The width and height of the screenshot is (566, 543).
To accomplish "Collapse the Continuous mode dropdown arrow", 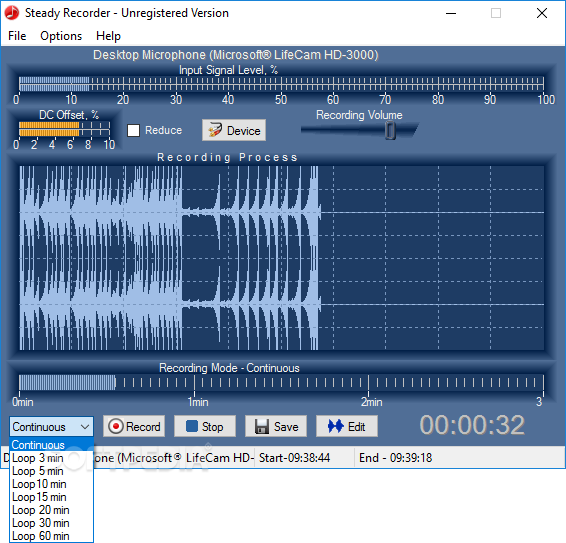I will [85, 427].
